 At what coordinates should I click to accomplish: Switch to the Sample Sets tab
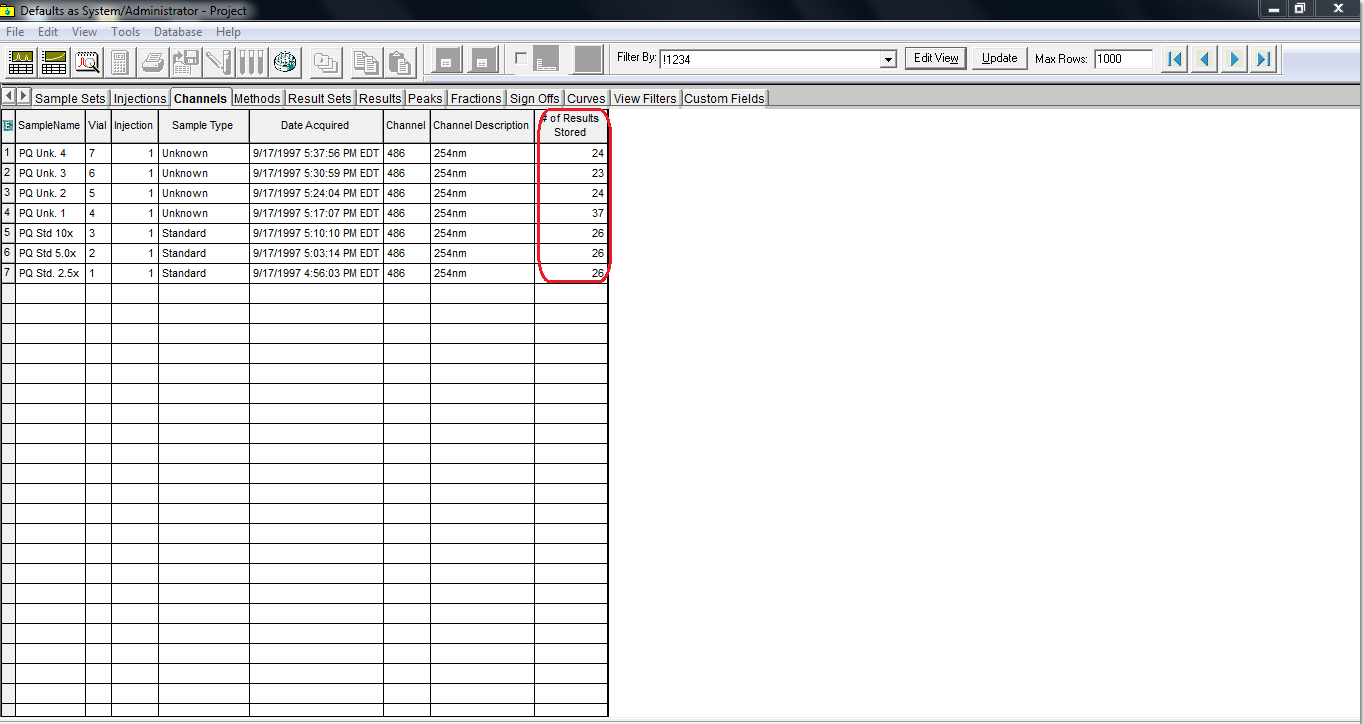[x=69, y=98]
